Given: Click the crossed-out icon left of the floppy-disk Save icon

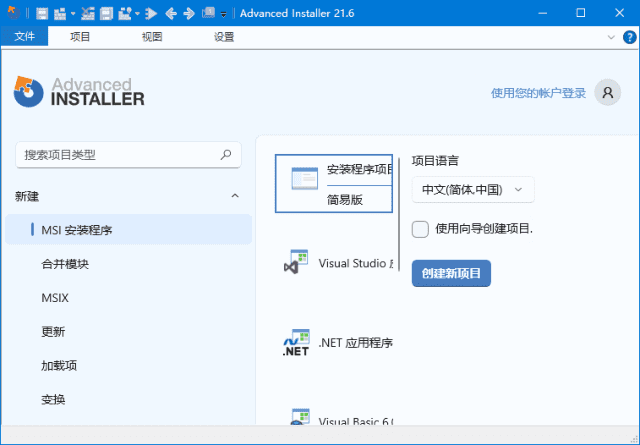Looking at the screenshot, I should click(x=87, y=13).
